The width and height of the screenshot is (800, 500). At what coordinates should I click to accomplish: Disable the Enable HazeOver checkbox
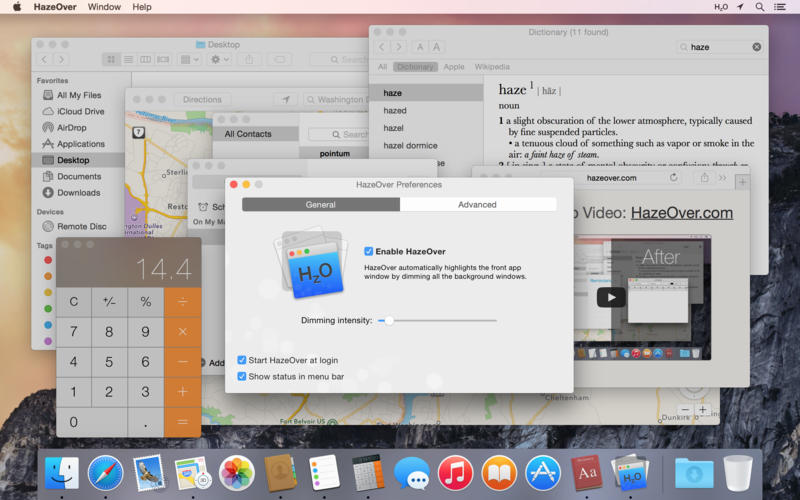click(369, 252)
